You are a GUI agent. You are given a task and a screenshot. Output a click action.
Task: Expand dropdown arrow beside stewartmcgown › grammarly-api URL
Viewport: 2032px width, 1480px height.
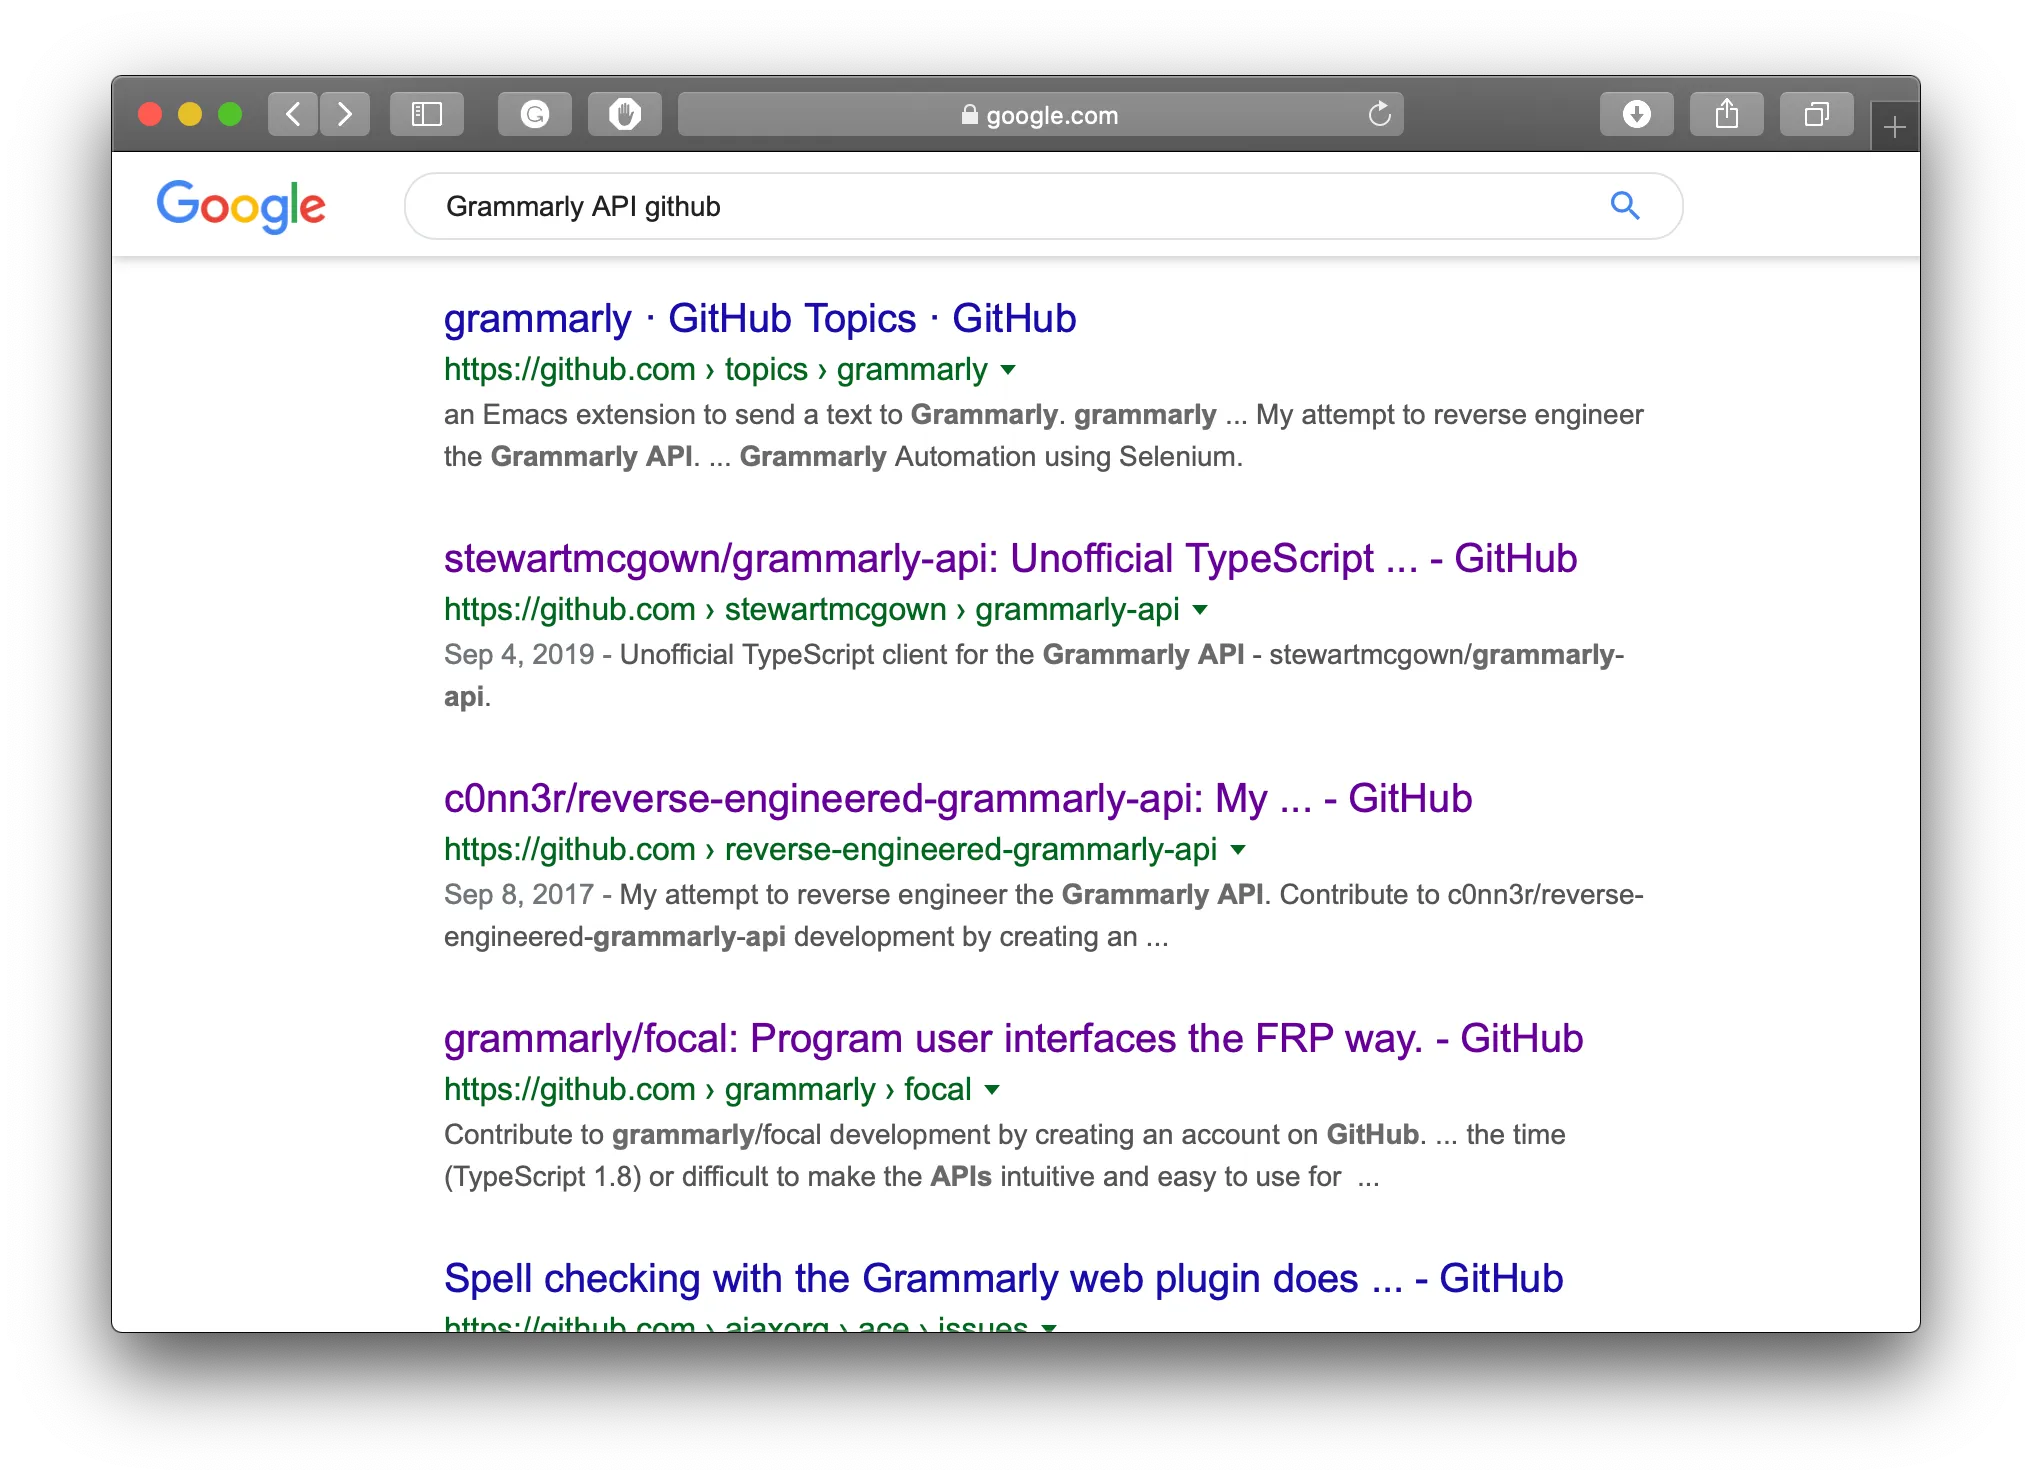(x=1200, y=610)
